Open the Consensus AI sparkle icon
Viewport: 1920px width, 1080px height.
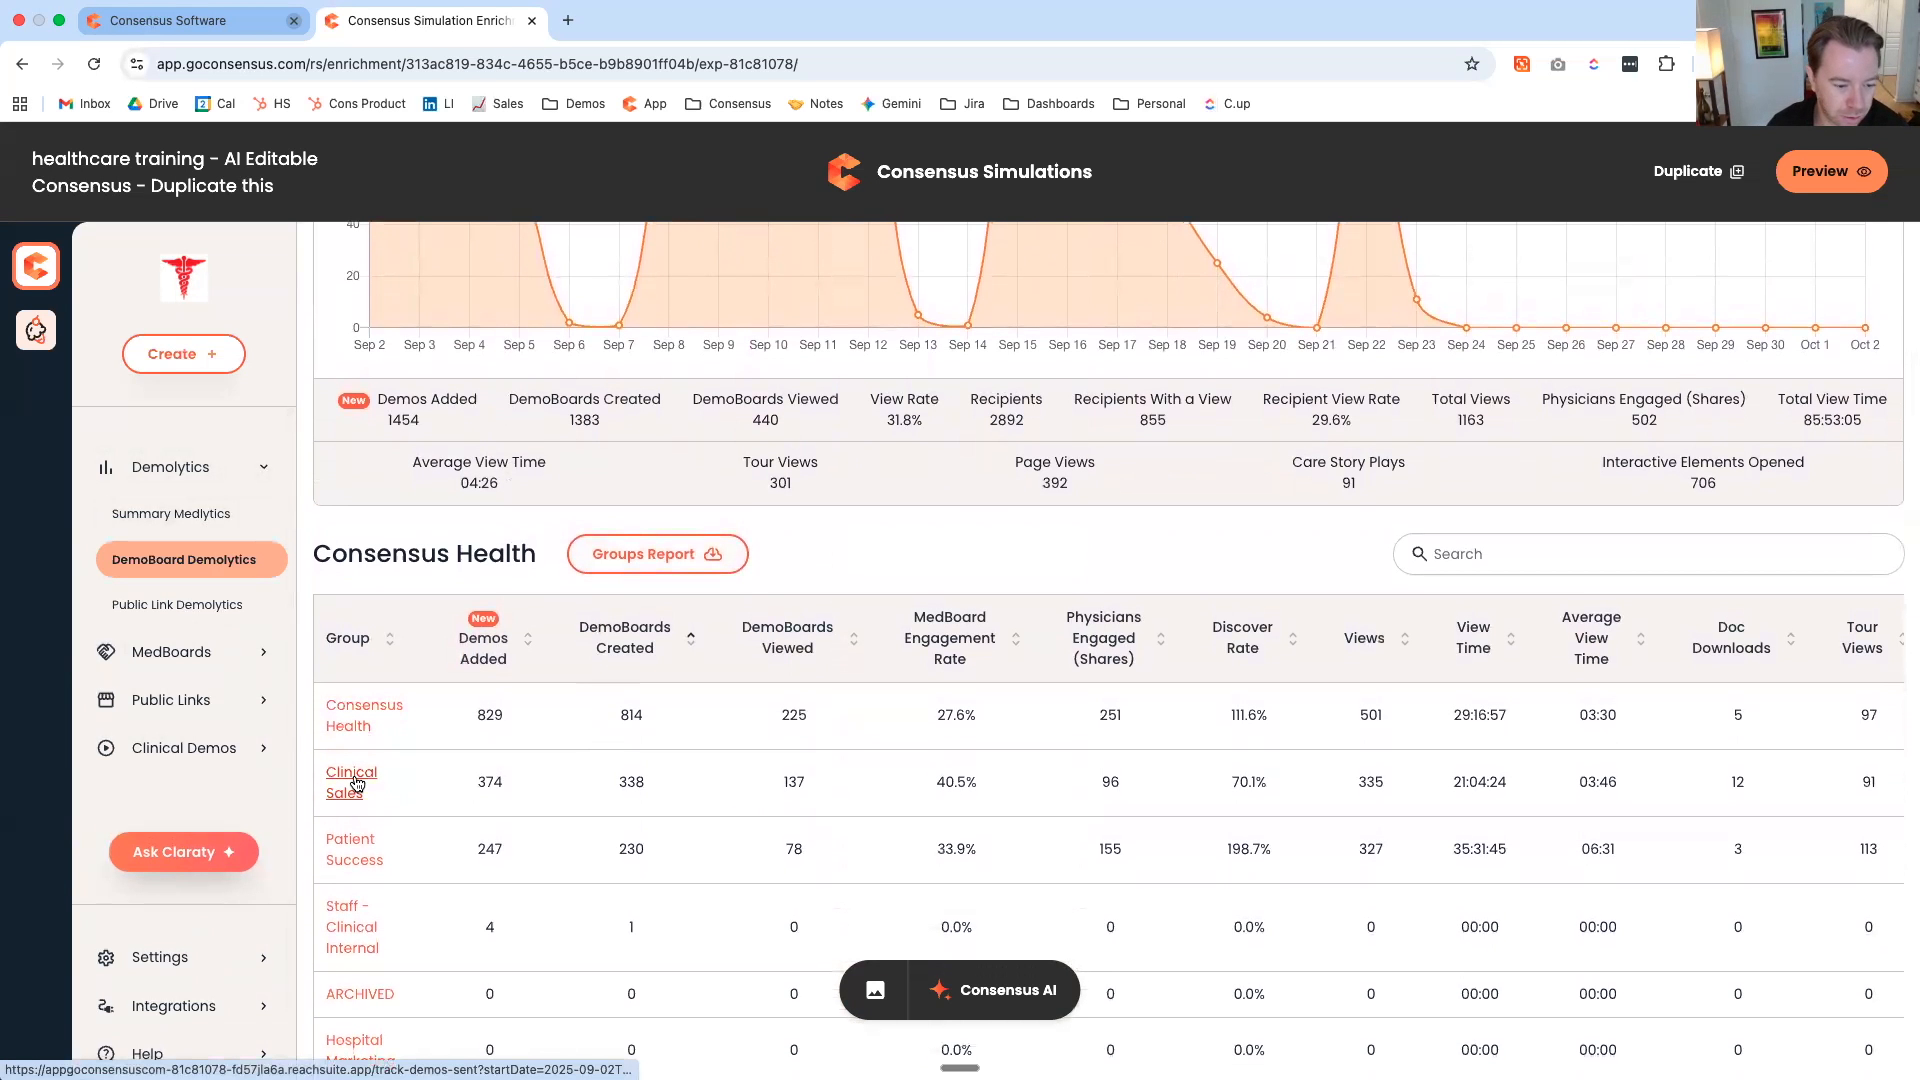click(x=939, y=990)
